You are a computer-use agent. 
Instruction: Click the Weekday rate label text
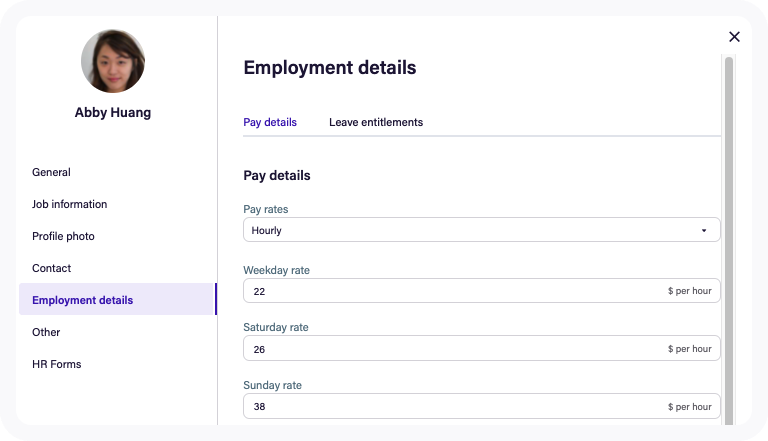click(x=283, y=270)
